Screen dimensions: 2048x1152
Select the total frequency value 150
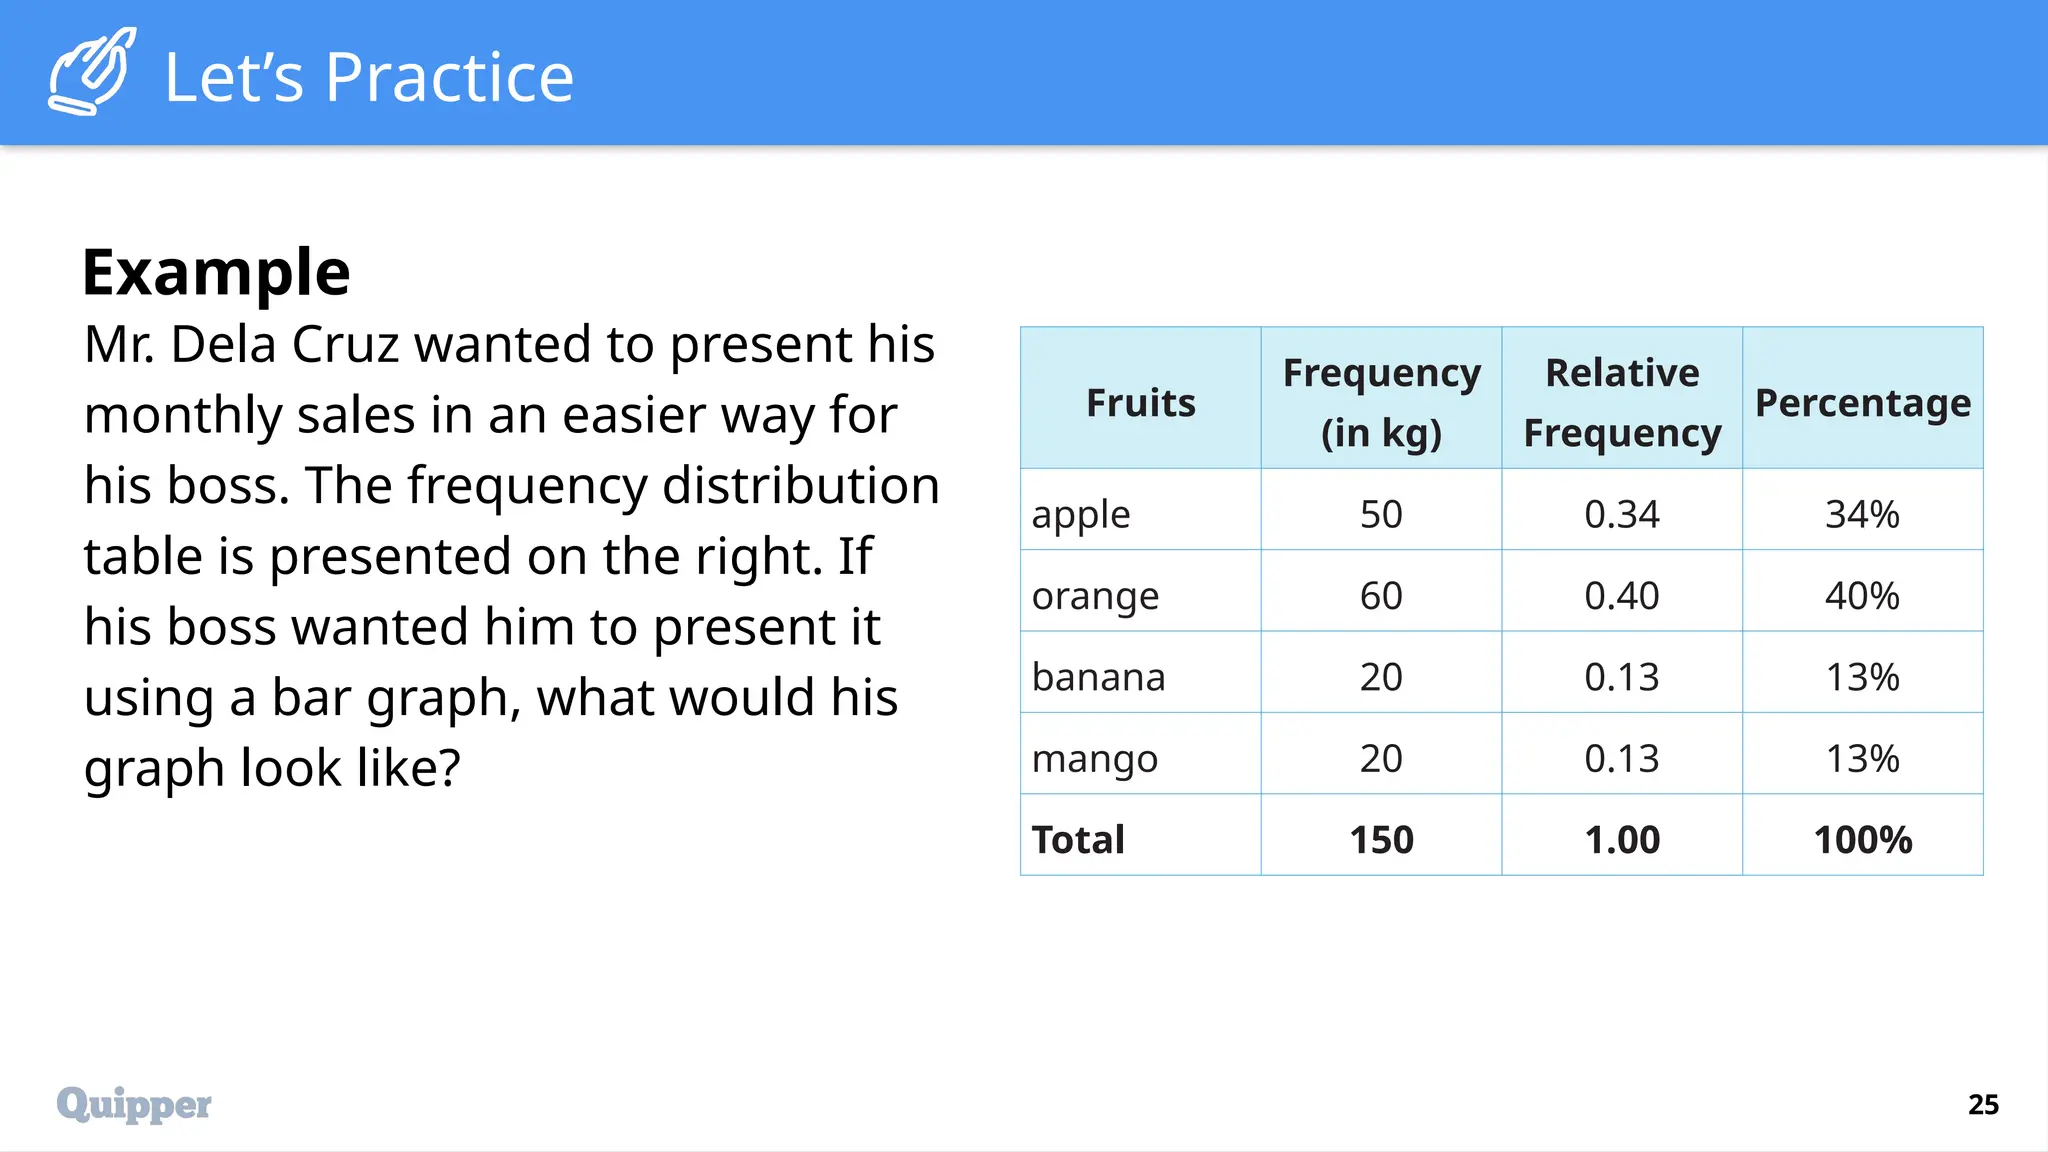coord(1381,840)
